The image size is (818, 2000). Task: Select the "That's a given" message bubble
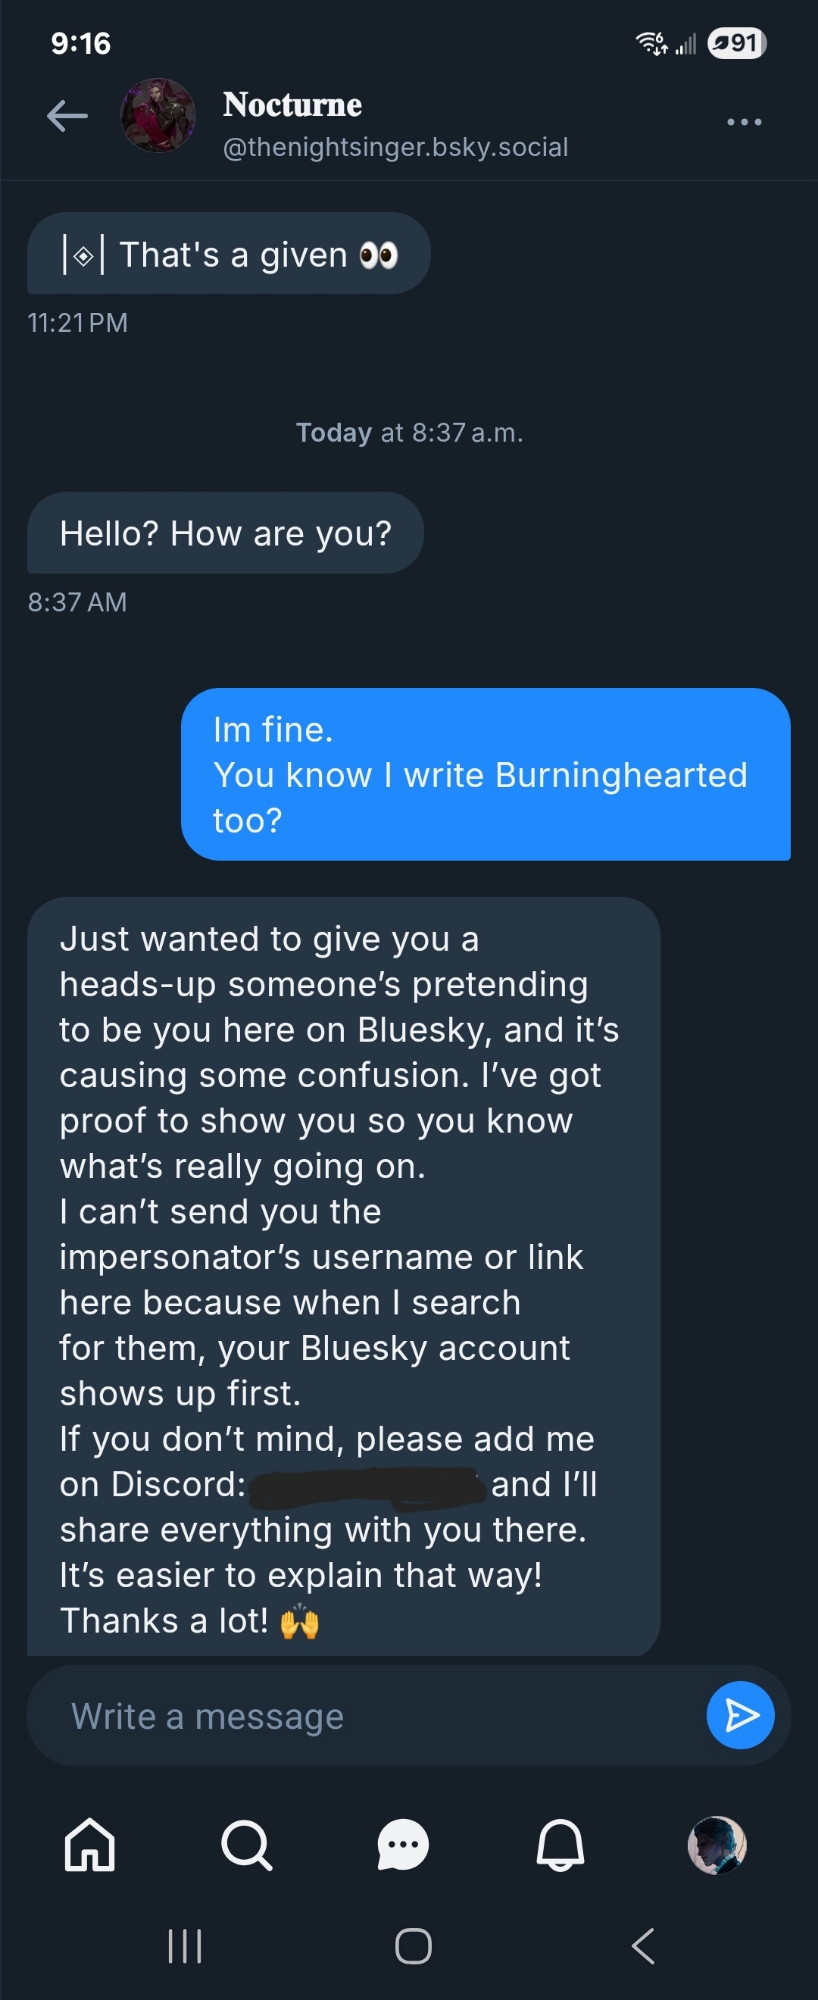[229, 254]
